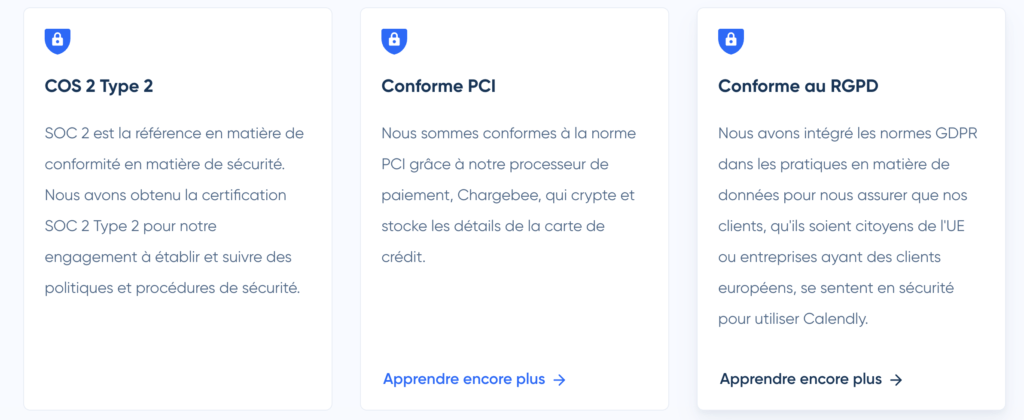Click the shield lock icon above Conforme PCI

pos(394,41)
